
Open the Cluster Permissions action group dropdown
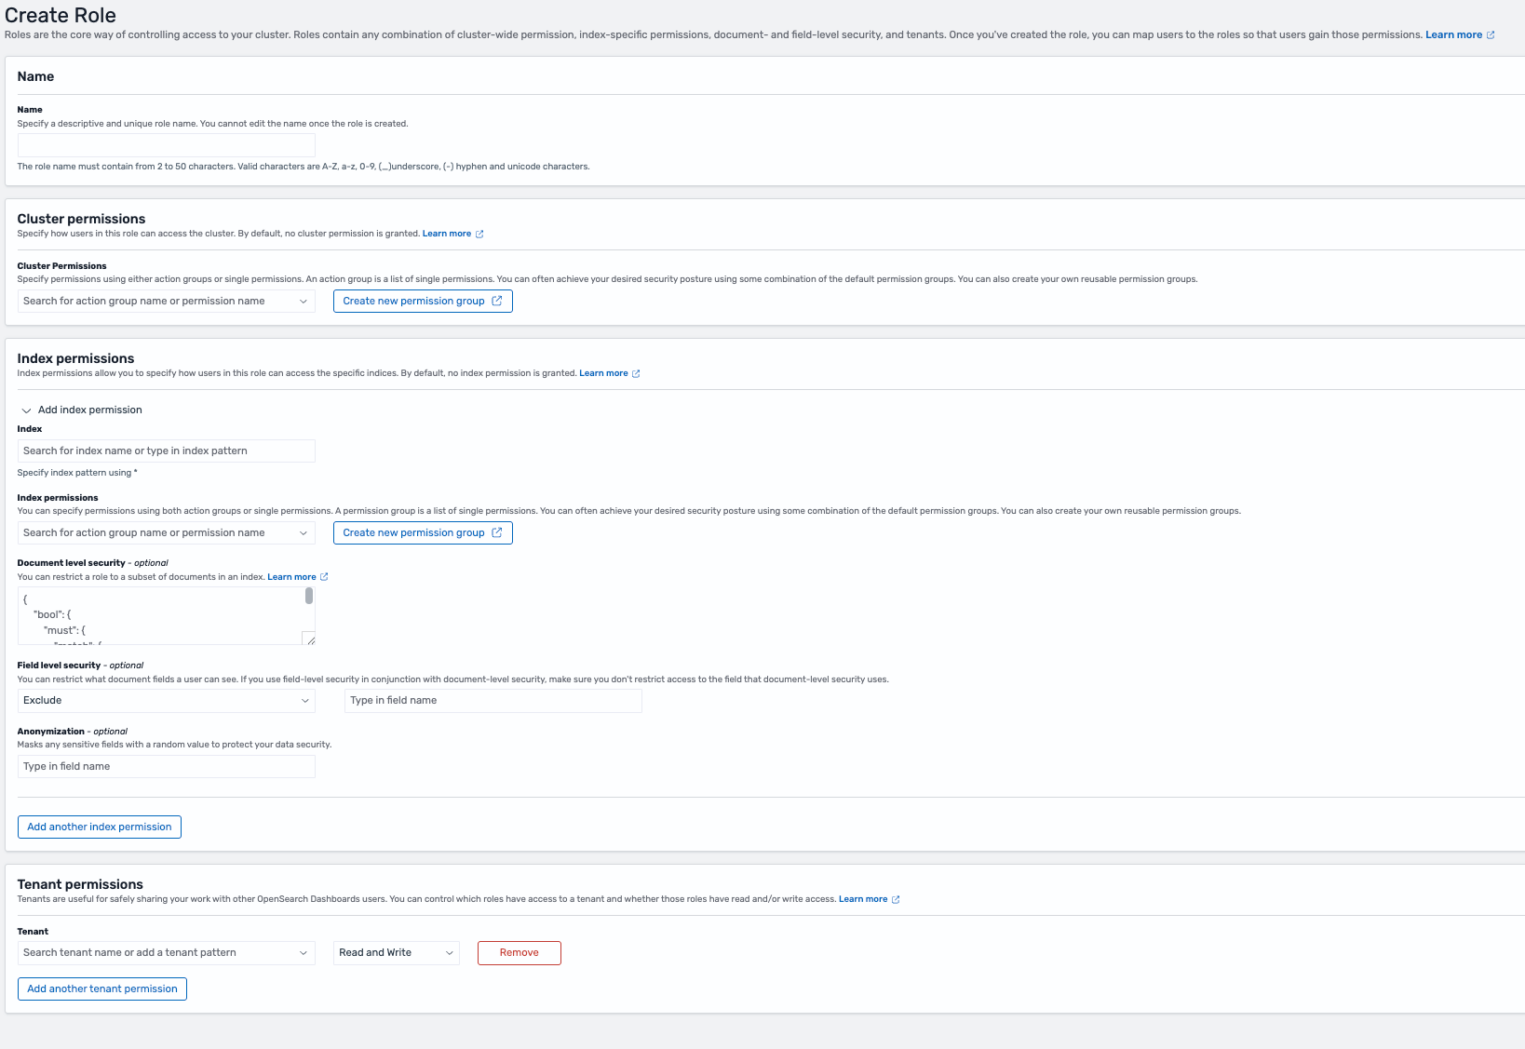[166, 301]
